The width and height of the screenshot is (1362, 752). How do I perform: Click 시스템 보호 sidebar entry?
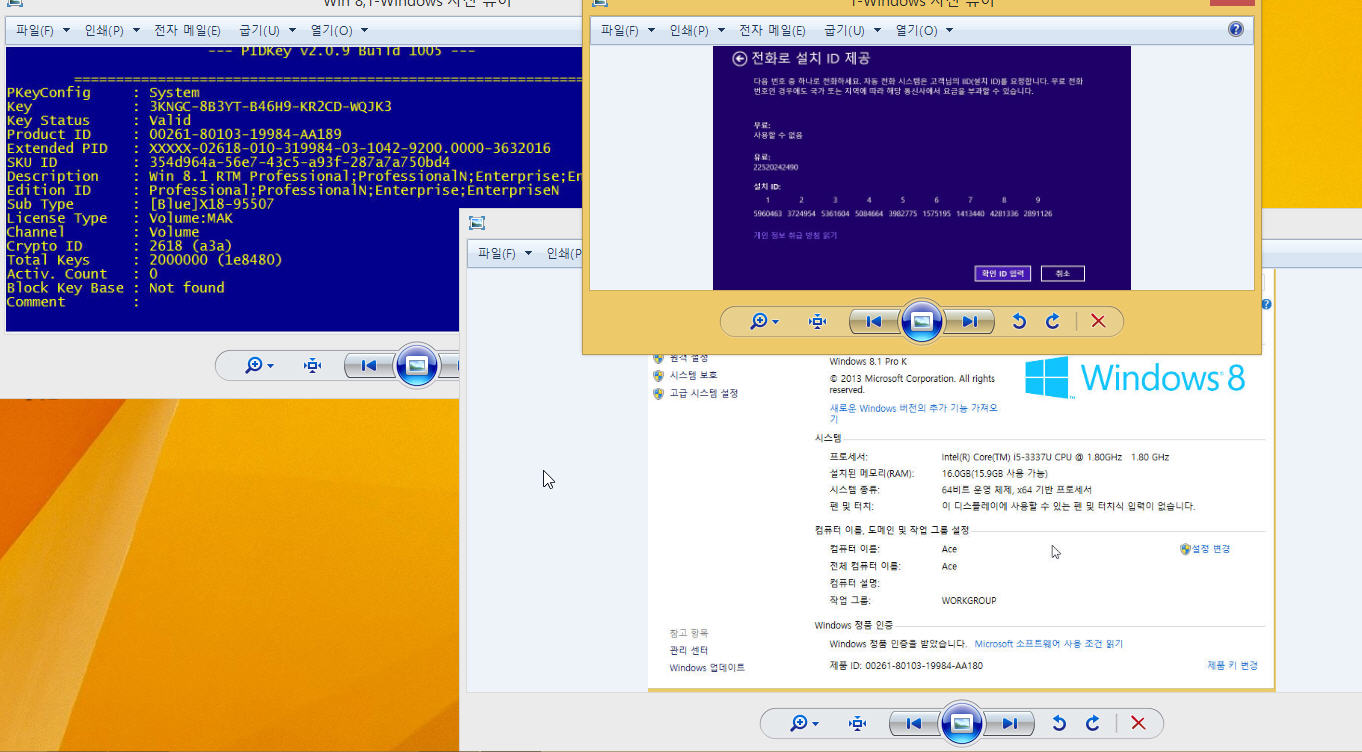(x=694, y=375)
